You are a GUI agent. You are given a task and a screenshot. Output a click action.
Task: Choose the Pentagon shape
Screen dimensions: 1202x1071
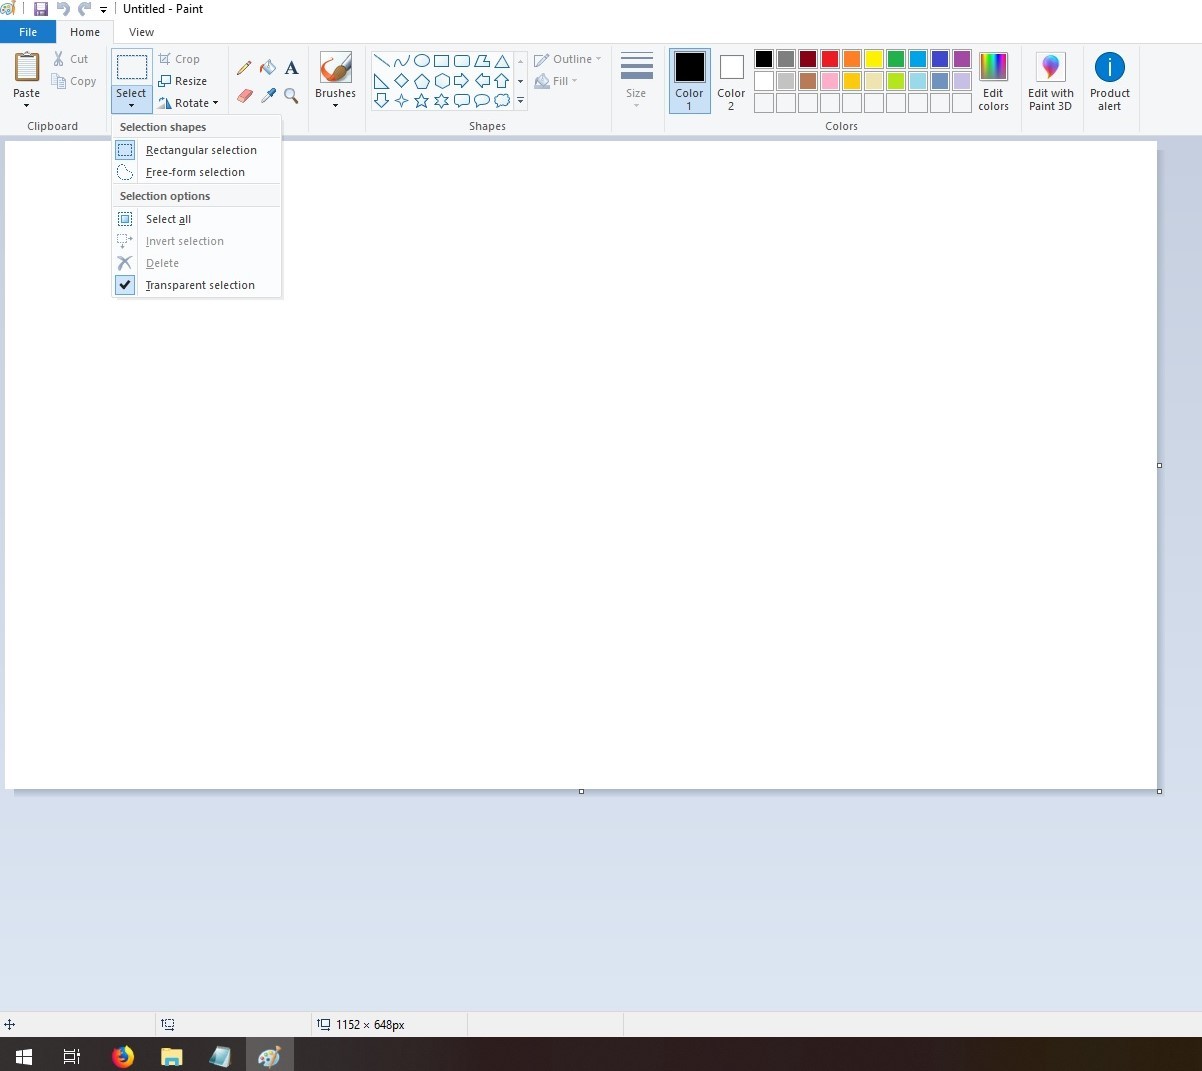pos(421,81)
